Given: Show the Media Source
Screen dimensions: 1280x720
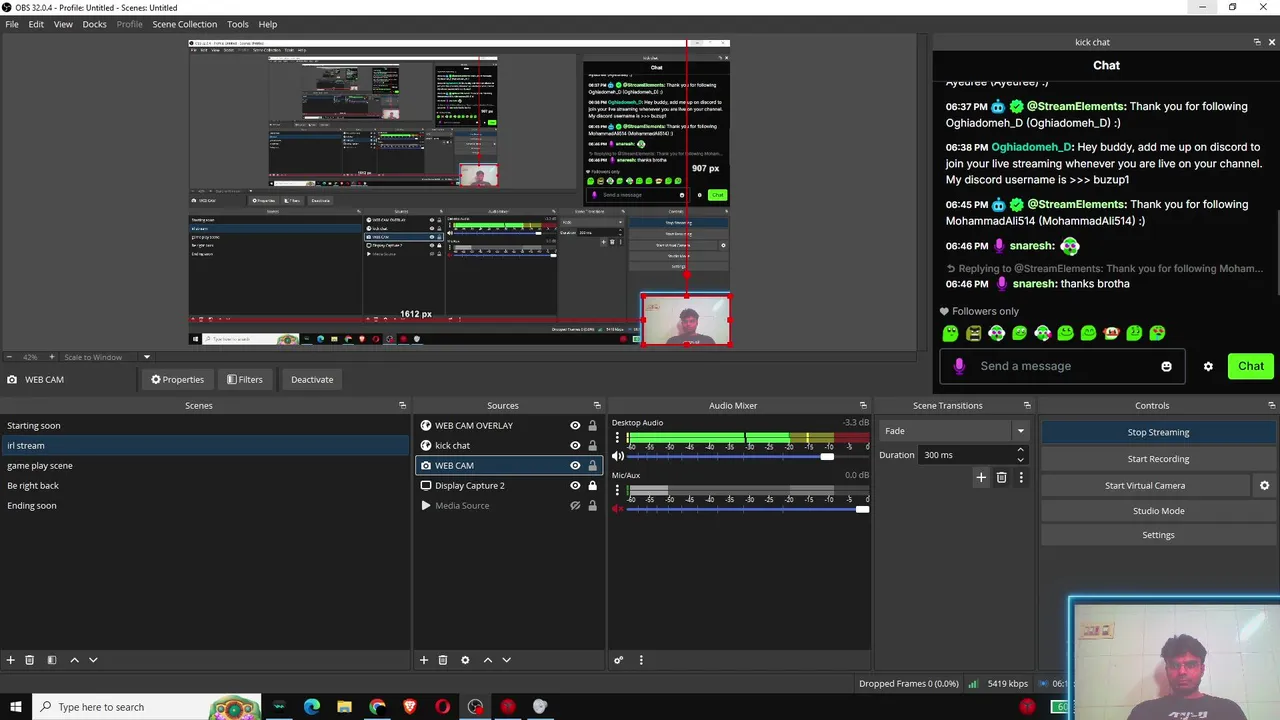Looking at the screenshot, I should click(575, 505).
